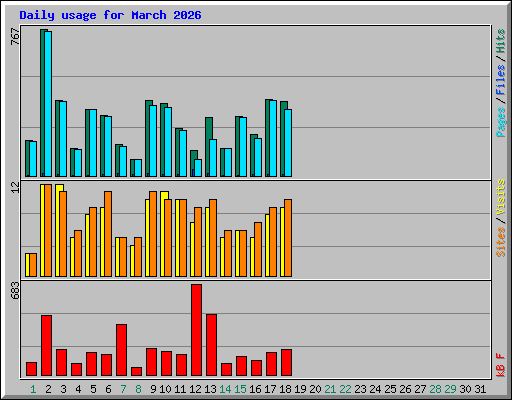Click the 'Sites' legend text
The height and width of the screenshot is (400, 512).
pos(500,242)
